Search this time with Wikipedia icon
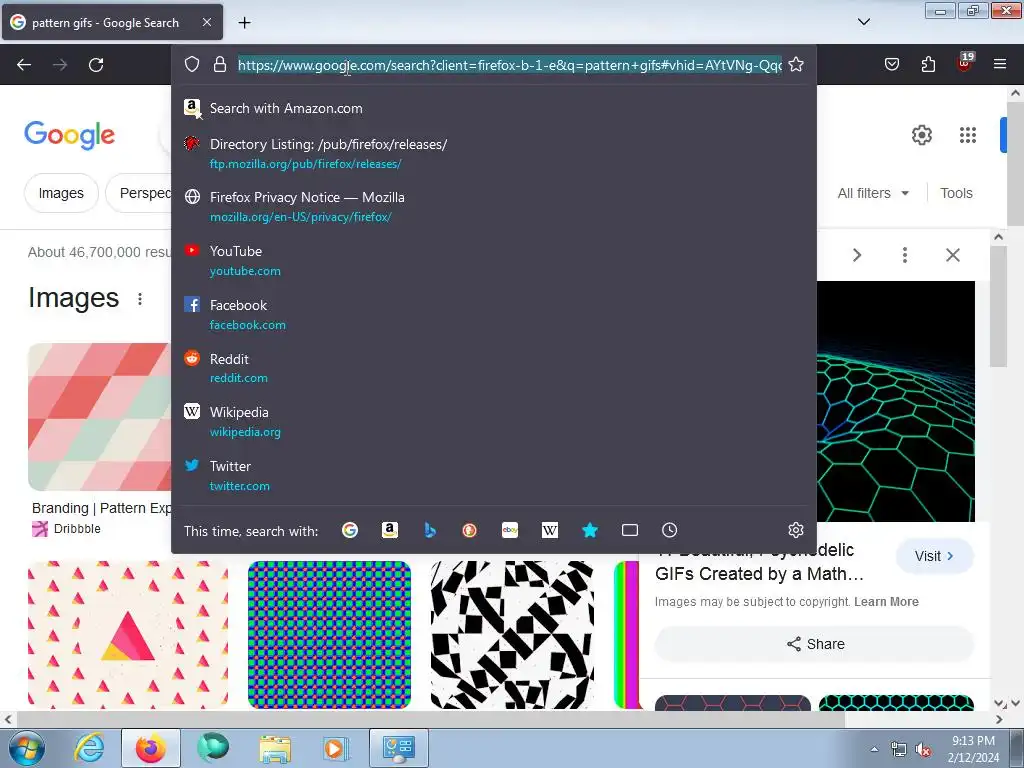The height and width of the screenshot is (768, 1024). 550,530
